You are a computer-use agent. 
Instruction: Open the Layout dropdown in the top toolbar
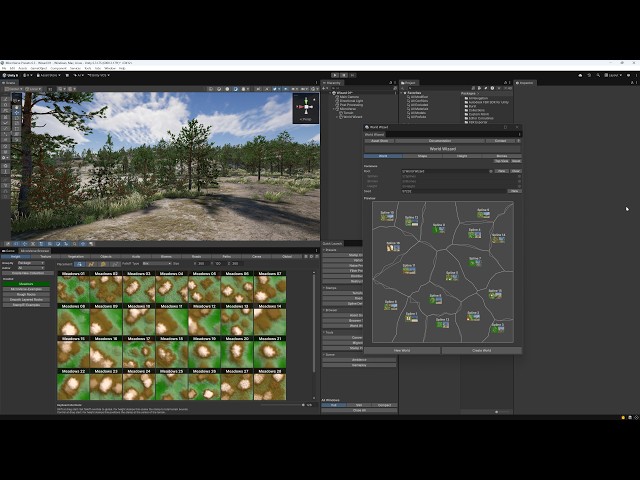point(613,75)
